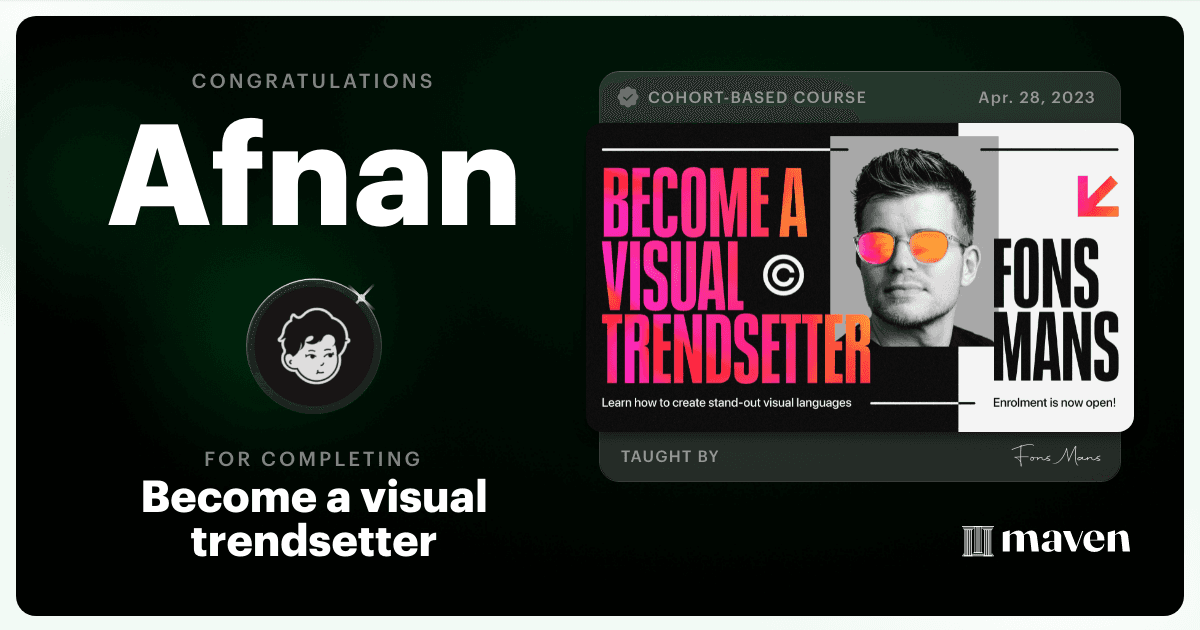Click the Maven pillar logo icon

[x=977, y=541]
